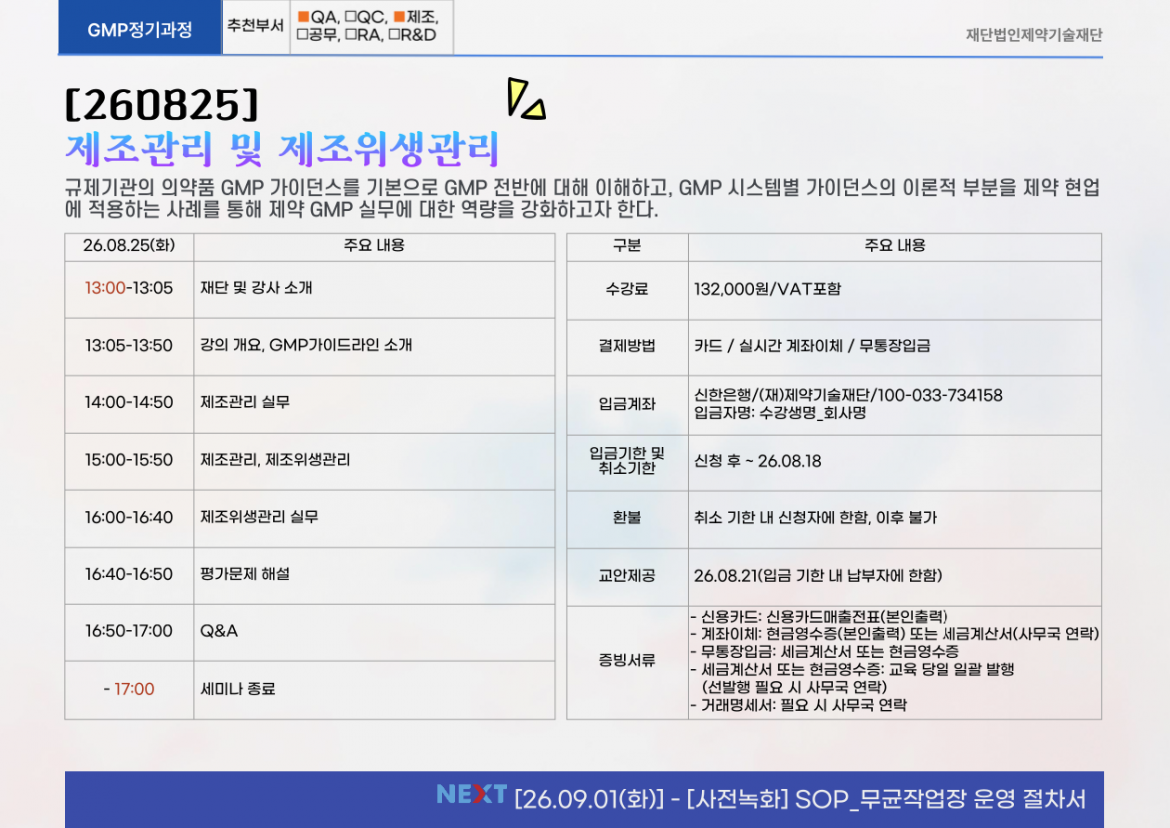Open the 재단법인제약기술재단 link at top right
Screen dimensions: 1170x828
click(1033, 35)
